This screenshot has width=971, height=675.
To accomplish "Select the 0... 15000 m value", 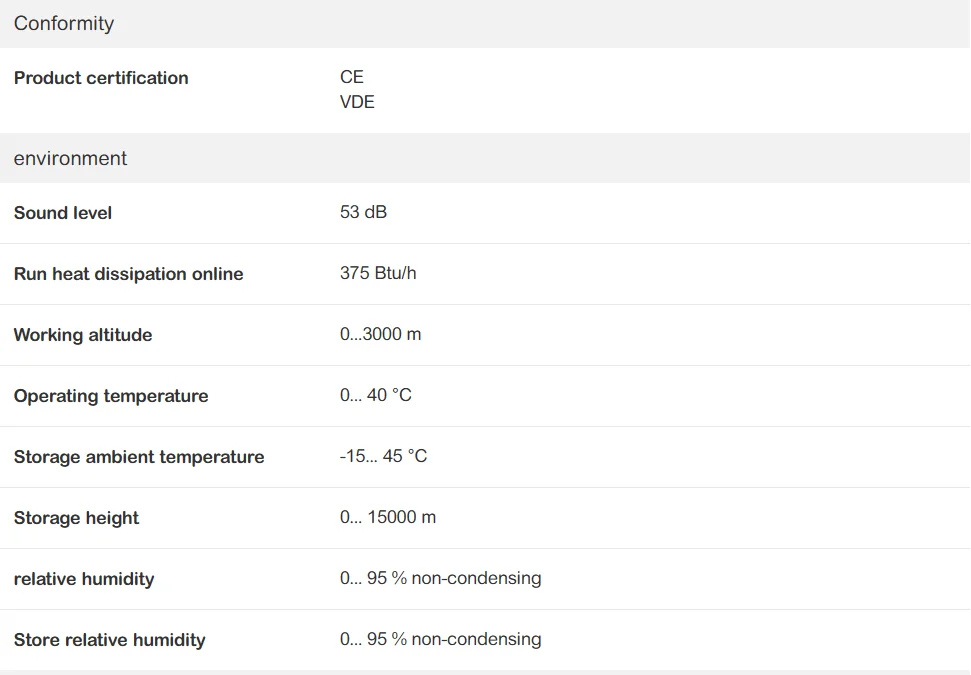I will pos(388,517).
